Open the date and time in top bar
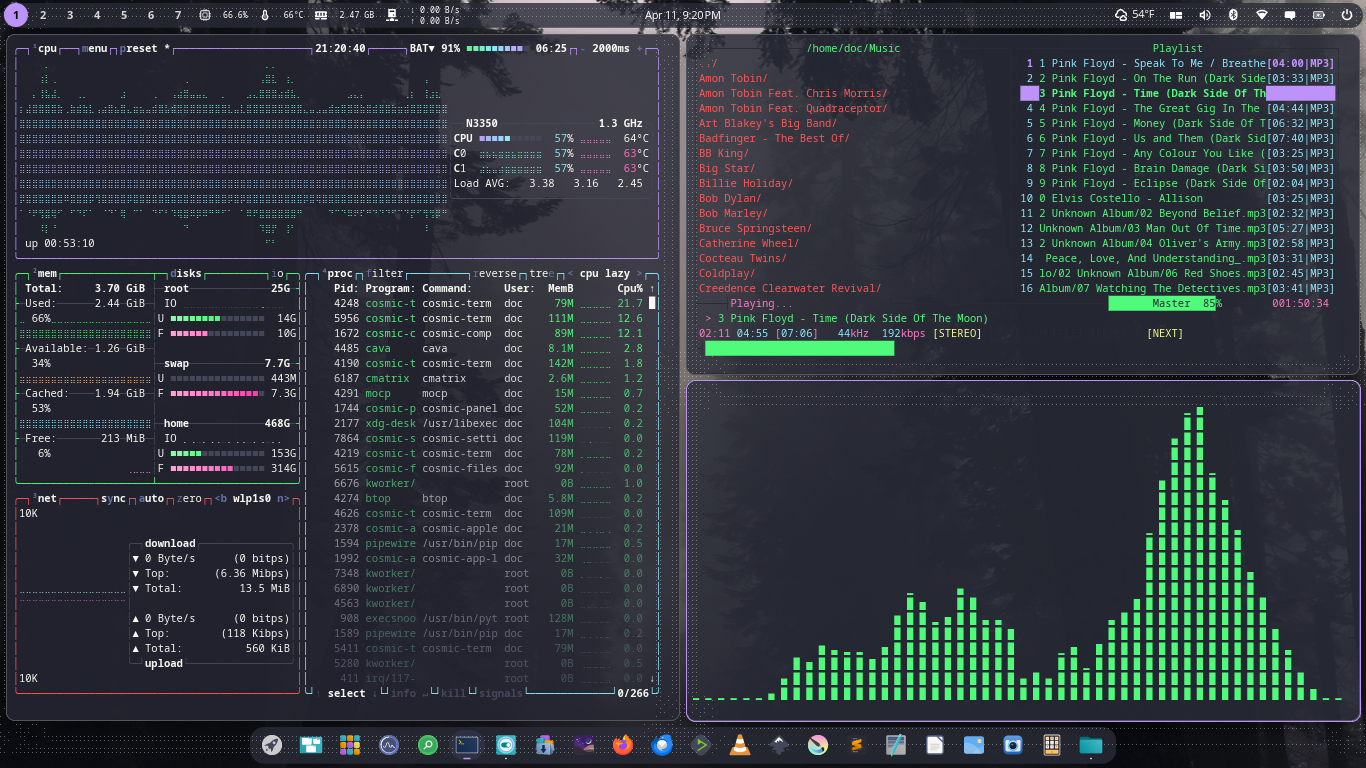This screenshot has height=768, width=1366. pyautogui.click(x=682, y=15)
